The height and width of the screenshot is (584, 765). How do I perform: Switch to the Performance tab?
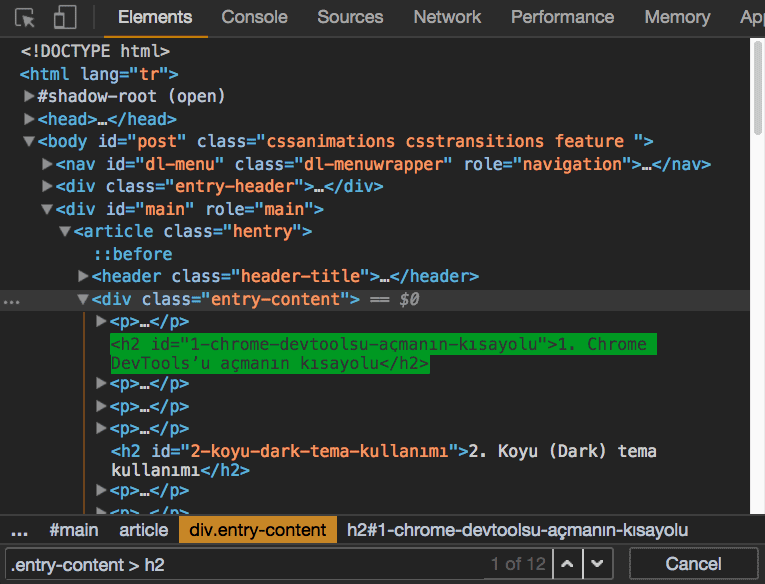pos(562,18)
